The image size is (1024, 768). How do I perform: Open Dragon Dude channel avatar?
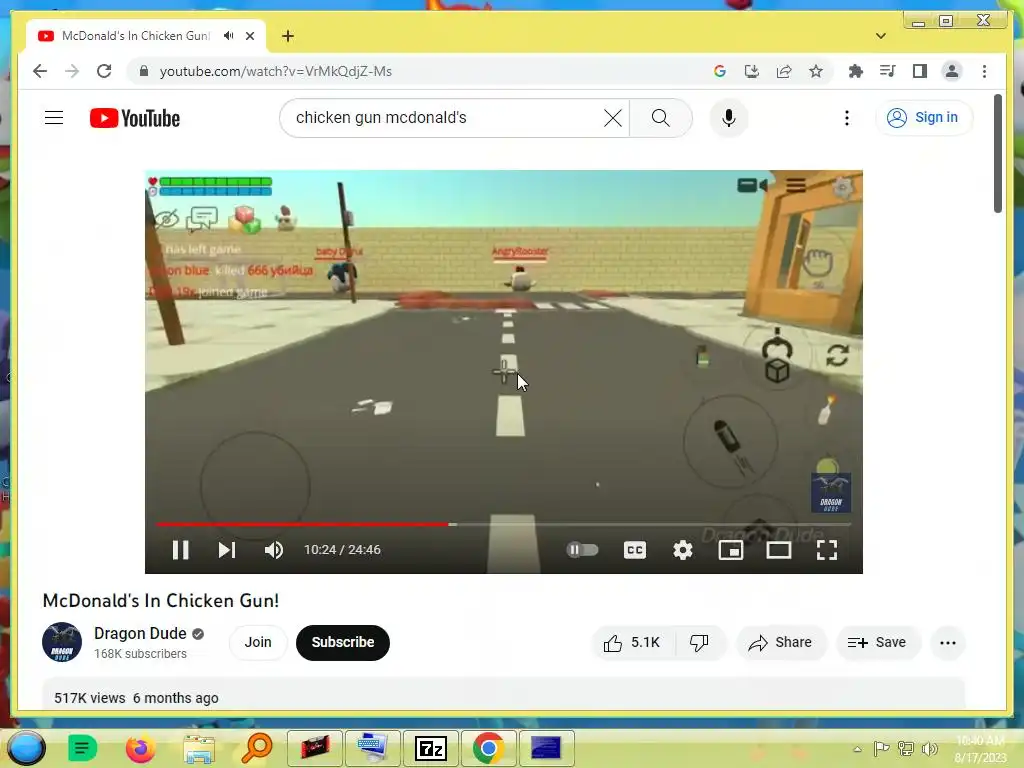point(62,642)
